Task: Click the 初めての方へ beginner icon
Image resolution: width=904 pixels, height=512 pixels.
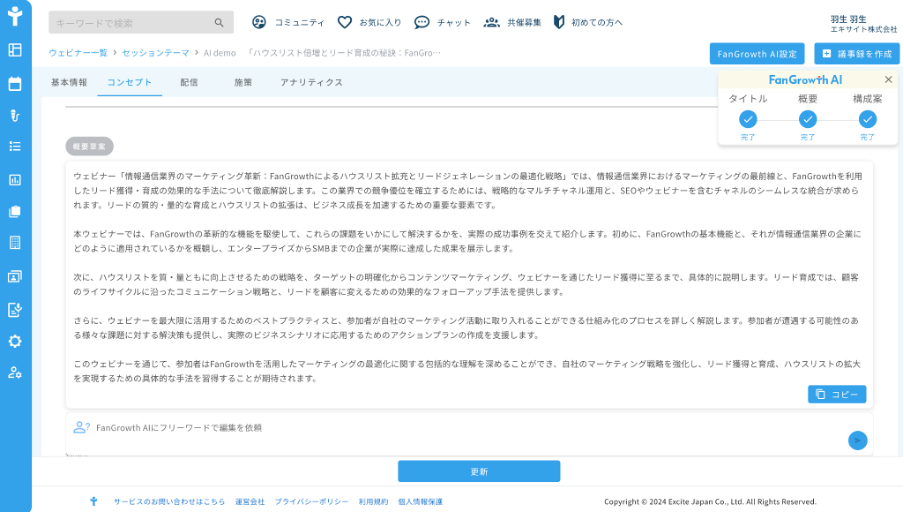Action: [559, 22]
